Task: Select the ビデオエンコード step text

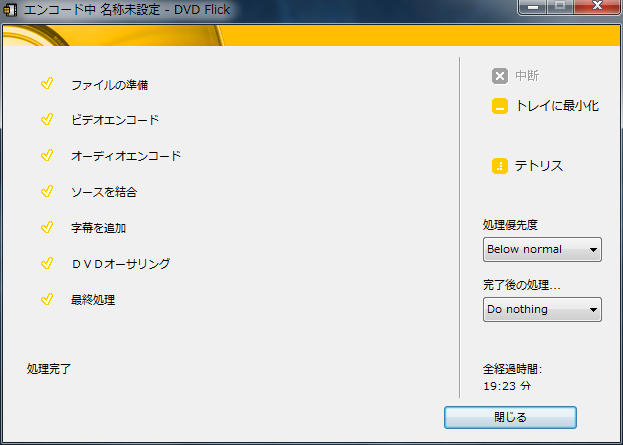Action: point(115,120)
